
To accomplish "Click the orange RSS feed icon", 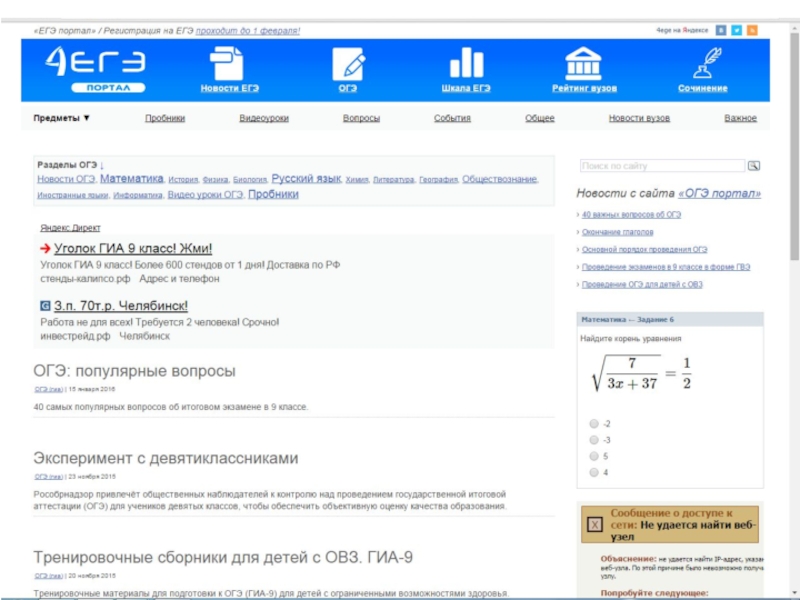I will [753, 30].
